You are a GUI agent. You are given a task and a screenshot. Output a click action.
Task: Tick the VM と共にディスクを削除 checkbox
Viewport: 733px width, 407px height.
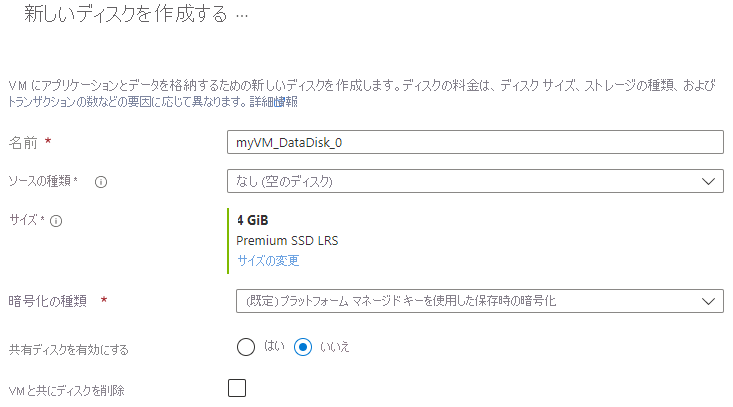point(237,388)
